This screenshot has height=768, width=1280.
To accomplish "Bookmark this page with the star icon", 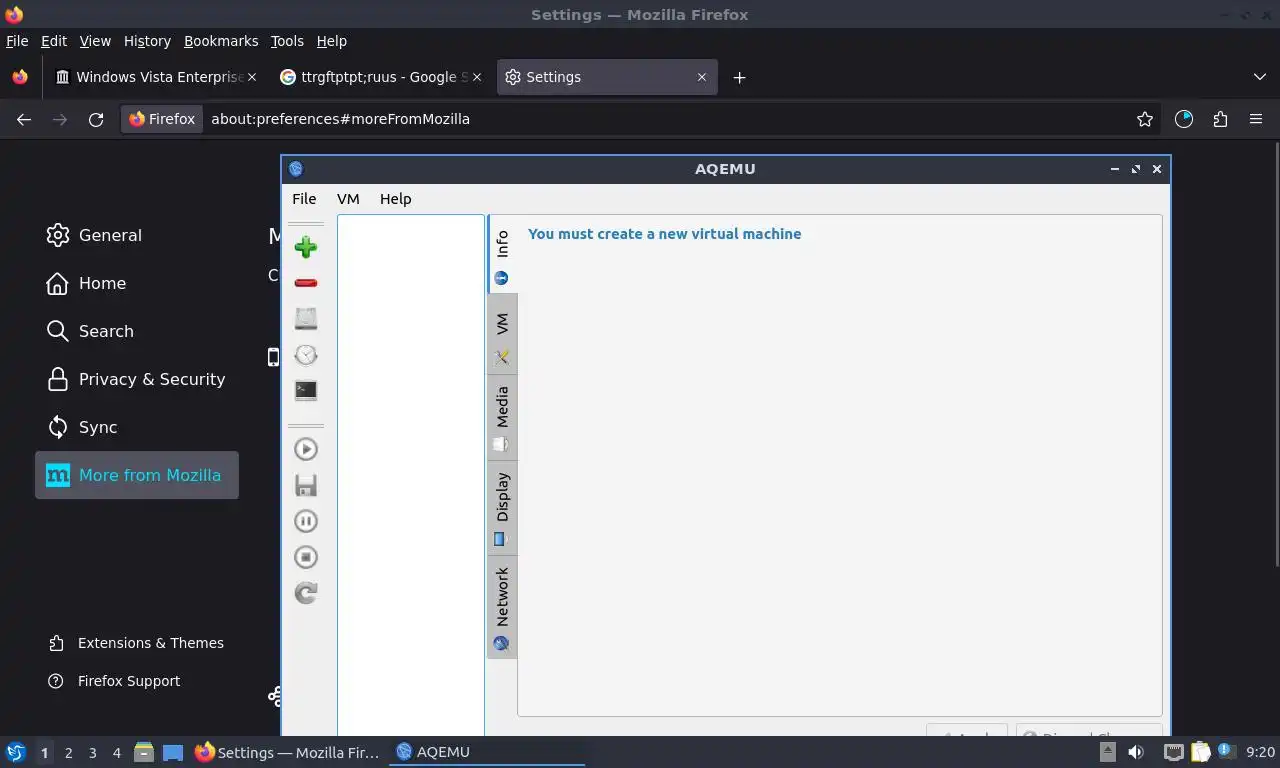I will [x=1145, y=119].
